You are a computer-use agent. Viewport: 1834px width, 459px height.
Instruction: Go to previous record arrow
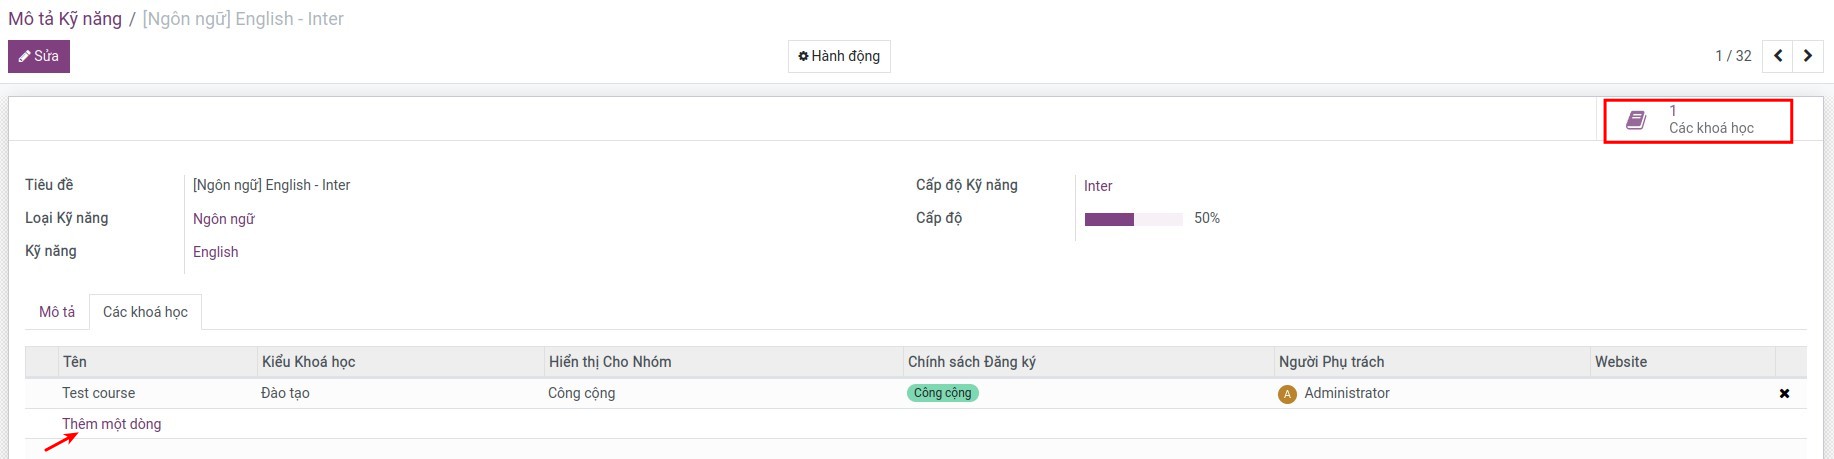(x=1778, y=56)
